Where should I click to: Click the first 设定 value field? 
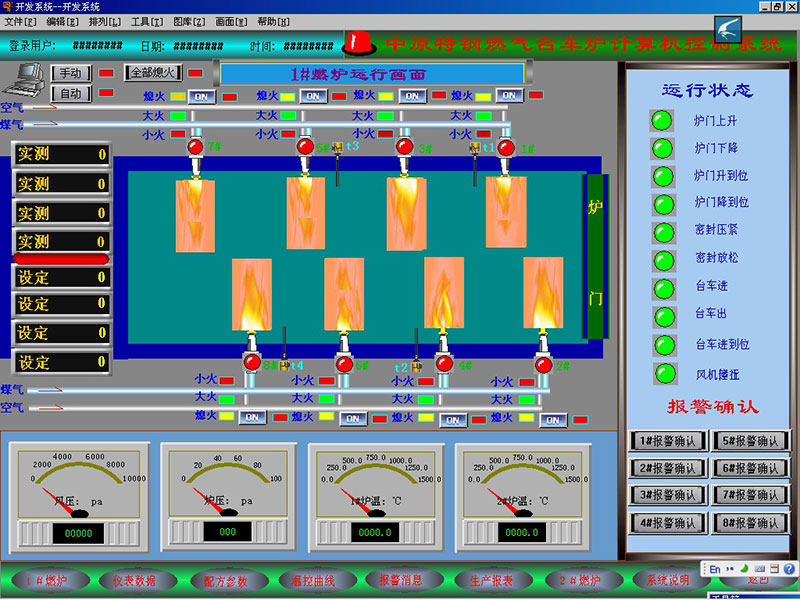pyautogui.click(x=60, y=277)
